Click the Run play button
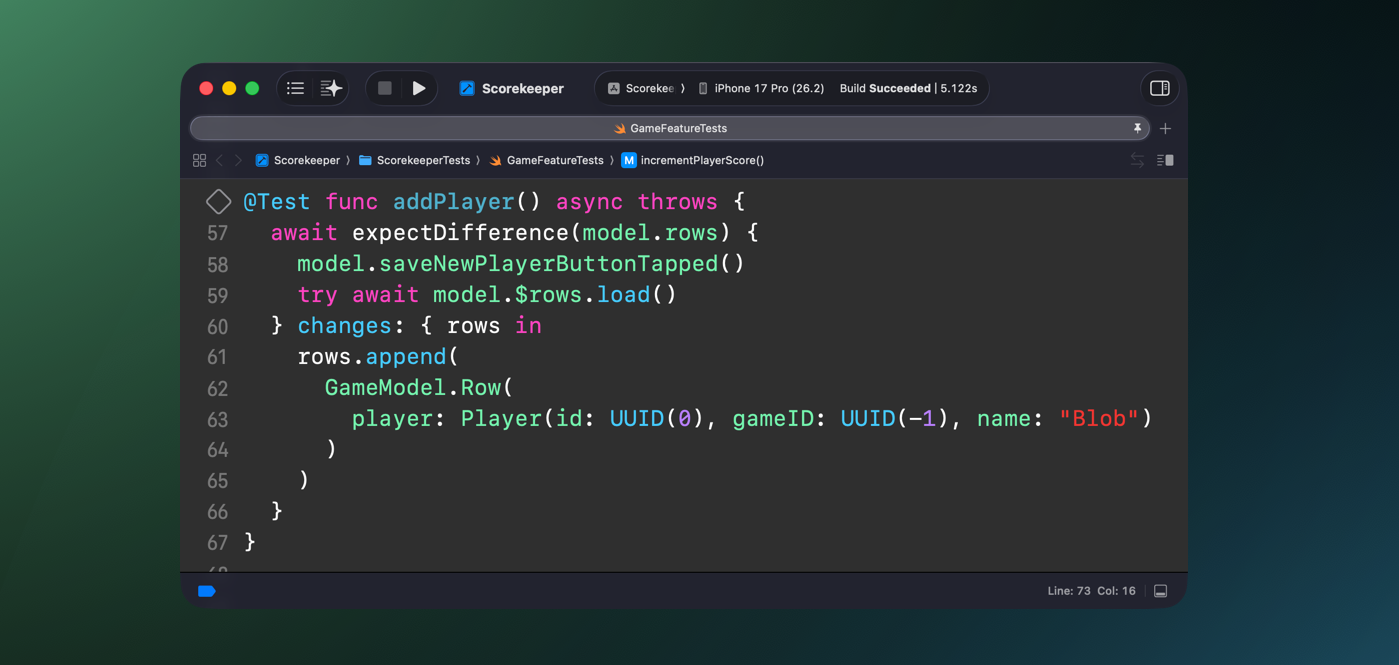The width and height of the screenshot is (1399, 665). (419, 89)
